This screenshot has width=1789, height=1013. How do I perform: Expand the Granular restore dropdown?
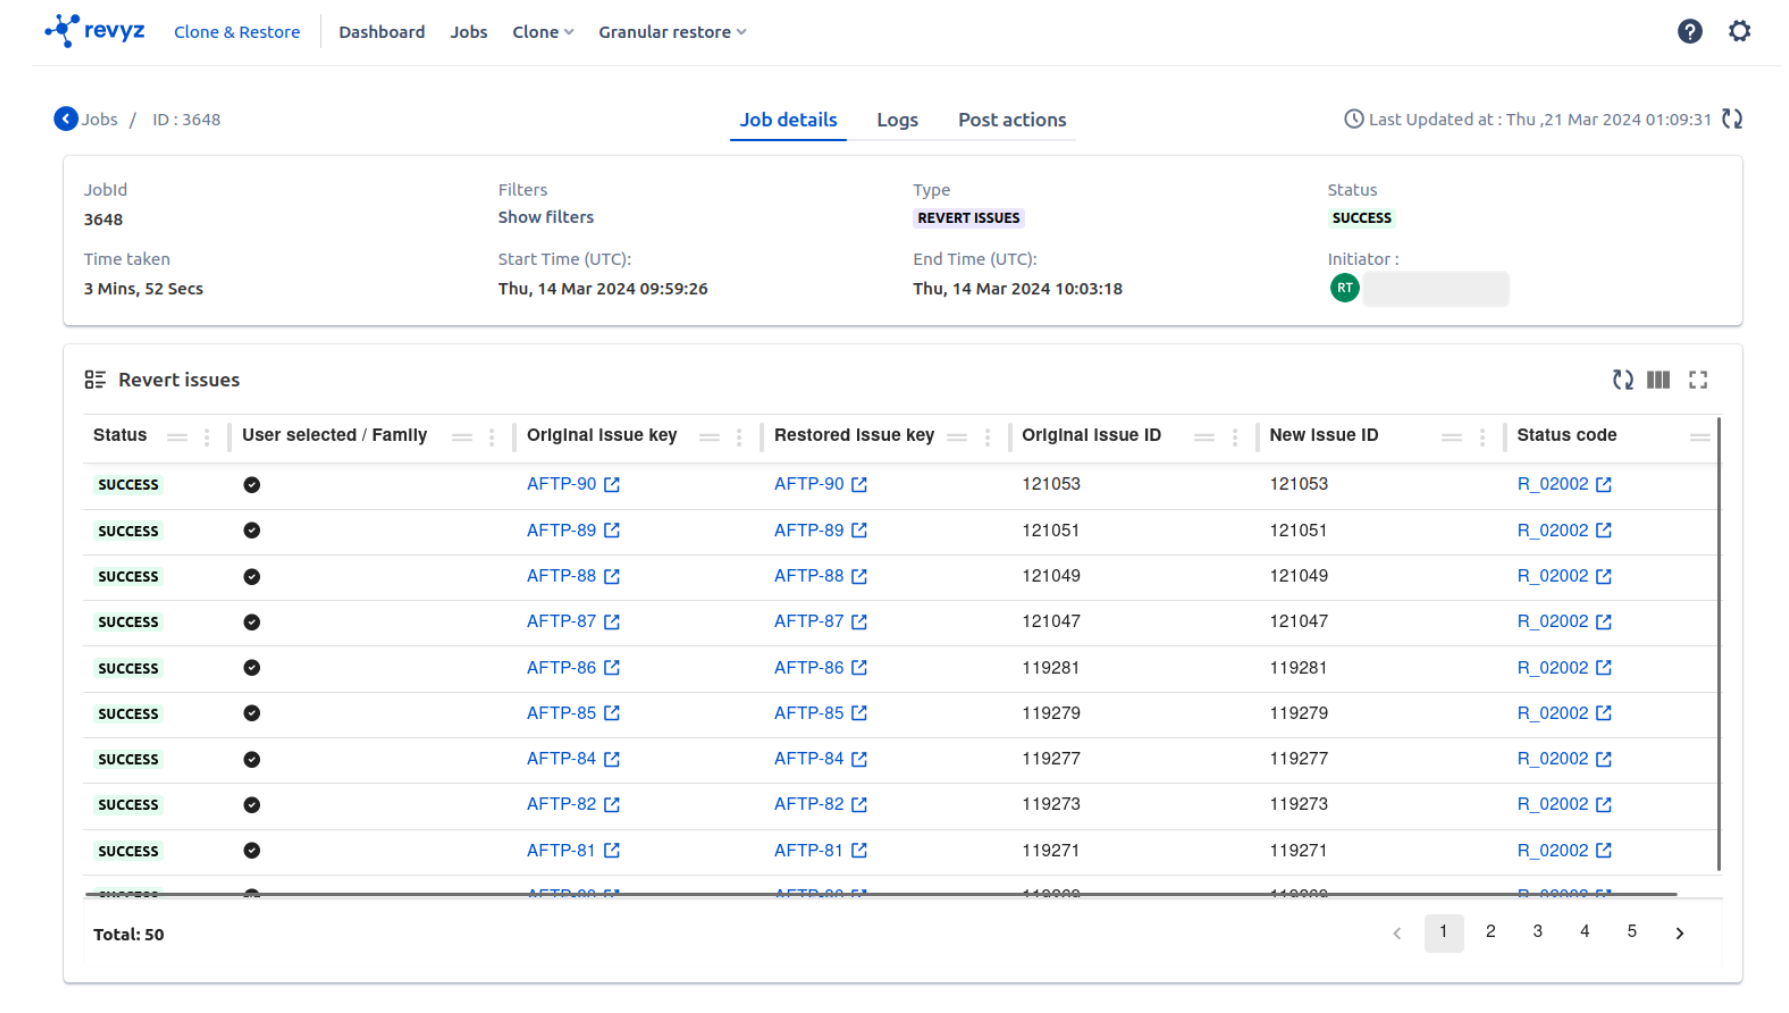click(672, 32)
